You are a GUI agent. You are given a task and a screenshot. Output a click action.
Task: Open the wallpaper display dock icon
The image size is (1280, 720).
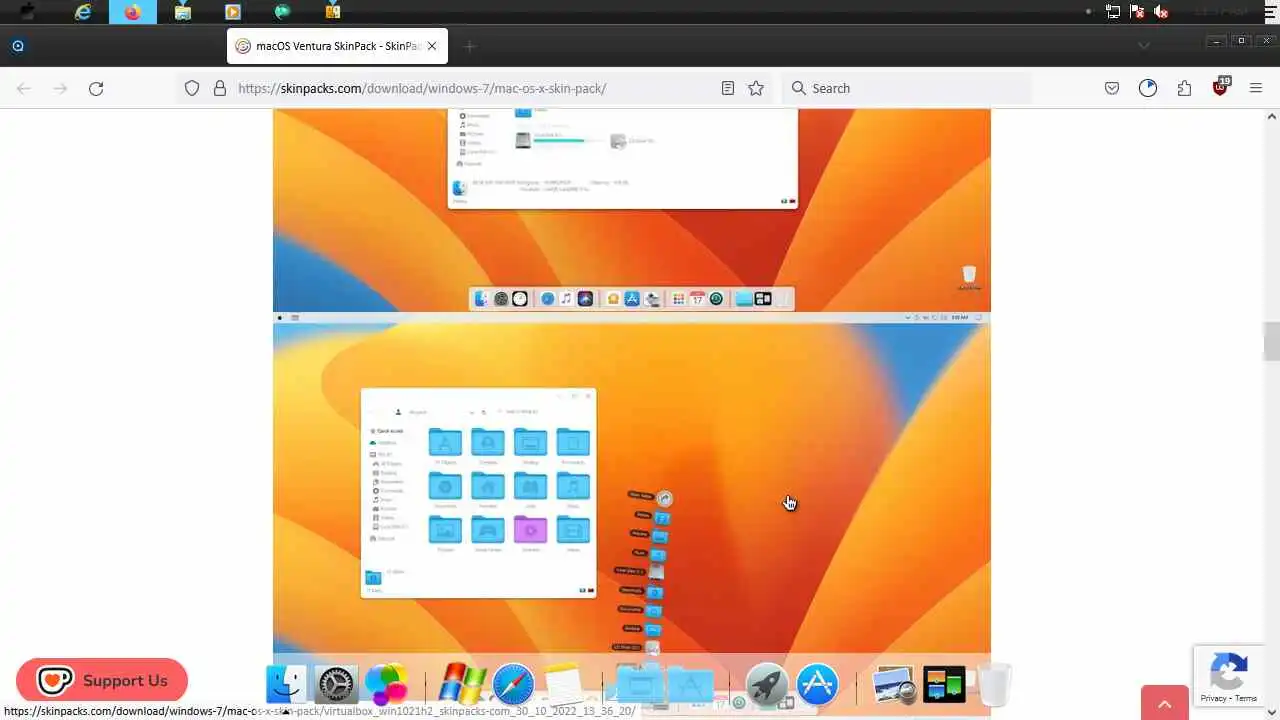click(944, 685)
